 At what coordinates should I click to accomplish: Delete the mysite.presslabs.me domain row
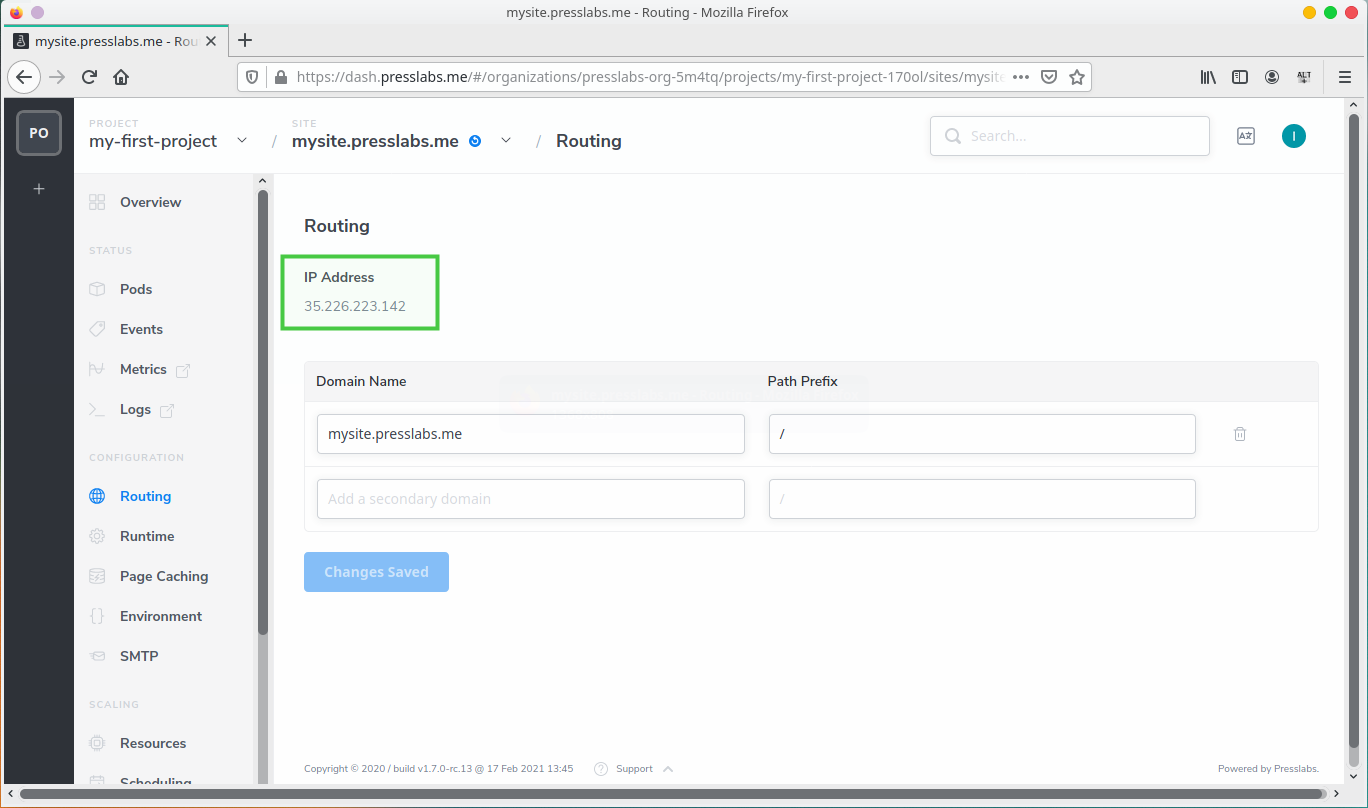1240,434
